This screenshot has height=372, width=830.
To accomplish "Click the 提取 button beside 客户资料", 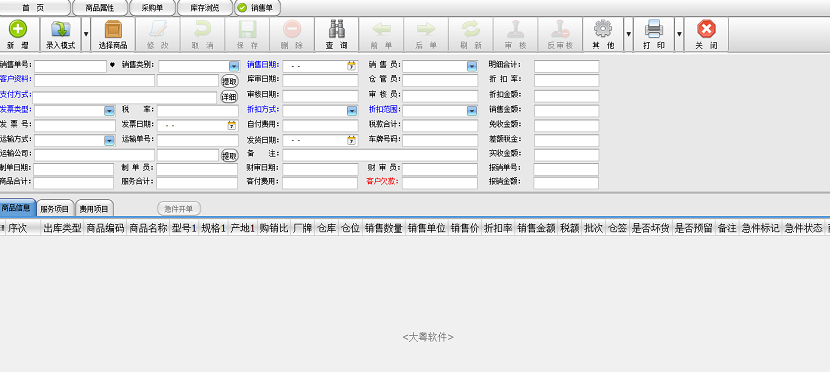I will point(229,81).
